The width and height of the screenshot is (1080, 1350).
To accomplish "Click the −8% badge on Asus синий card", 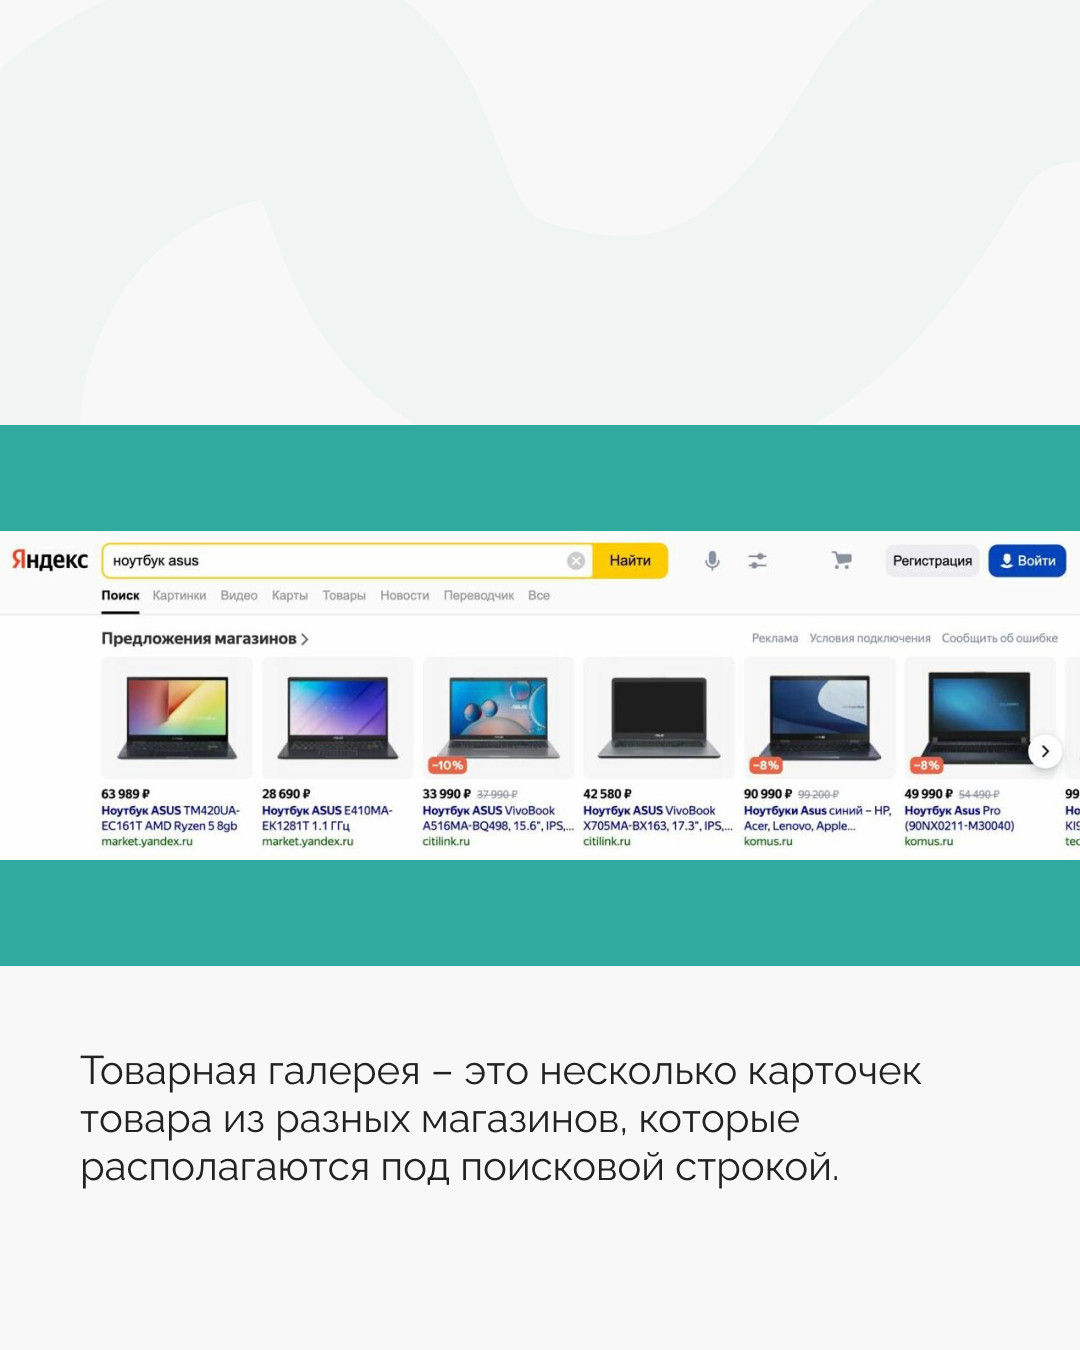I will click(x=766, y=766).
